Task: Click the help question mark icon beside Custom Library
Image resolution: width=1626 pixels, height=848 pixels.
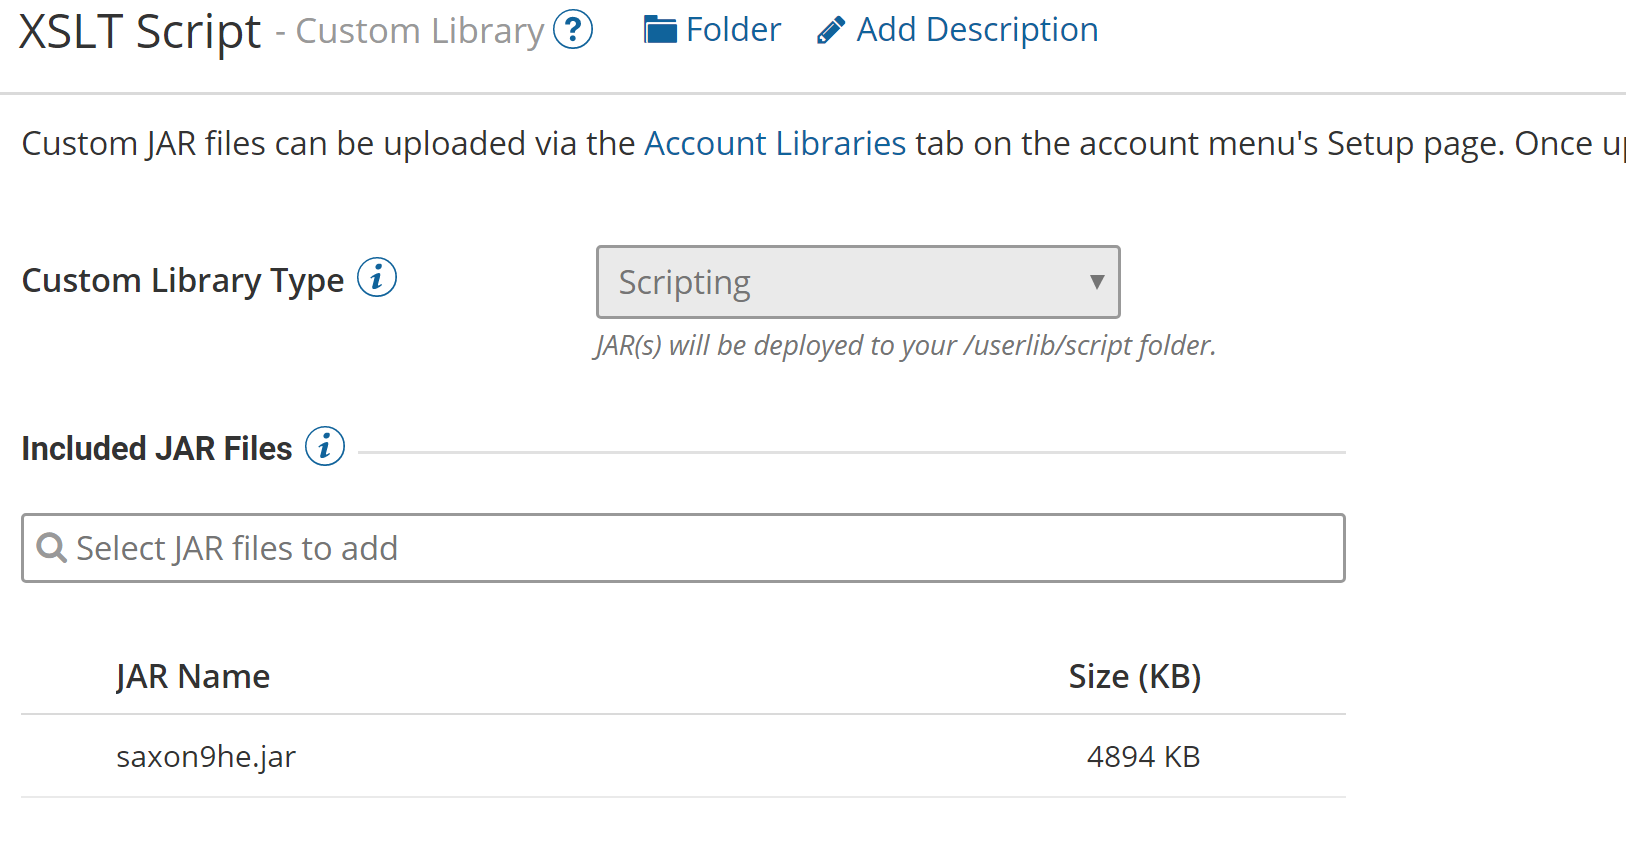Action: (573, 30)
